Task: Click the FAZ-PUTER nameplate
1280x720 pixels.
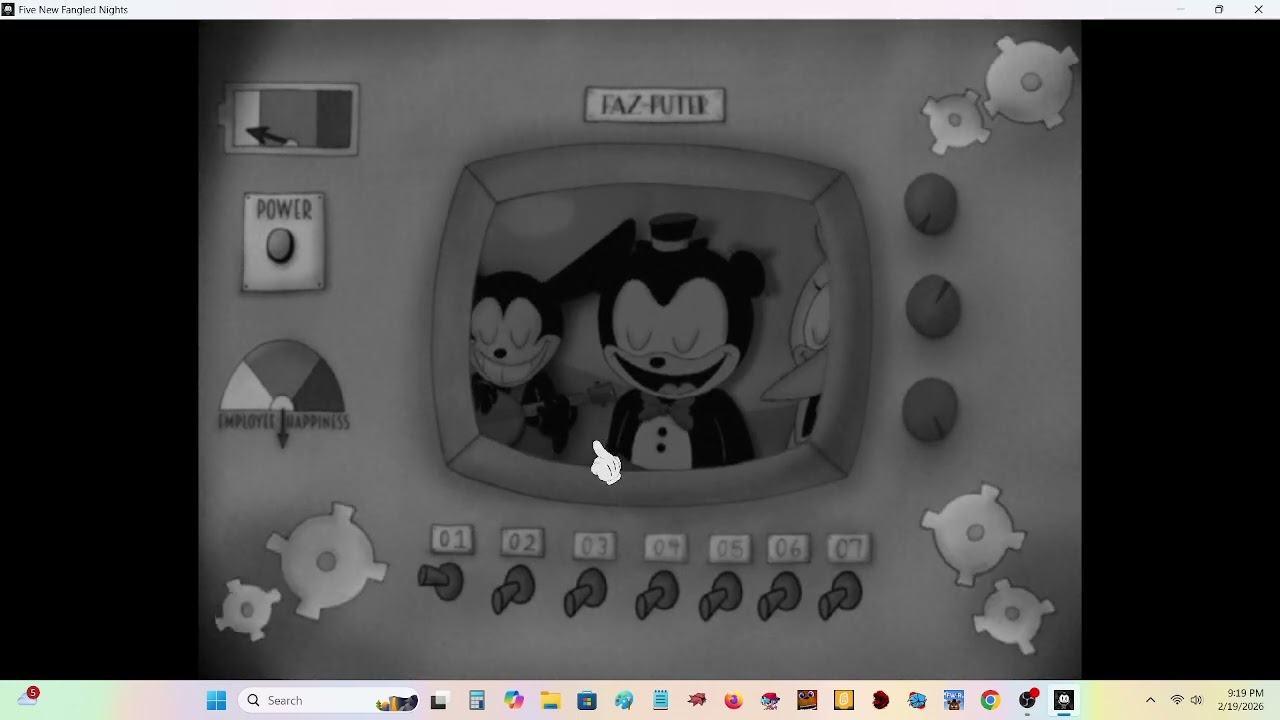Action: pos(655,105)
